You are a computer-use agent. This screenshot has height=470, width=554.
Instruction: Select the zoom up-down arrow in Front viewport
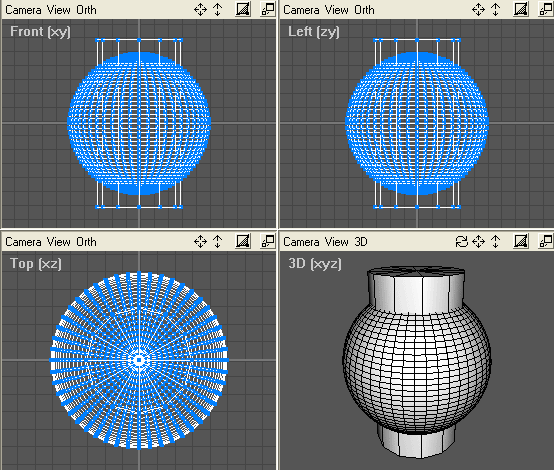(x=218, y=10)
